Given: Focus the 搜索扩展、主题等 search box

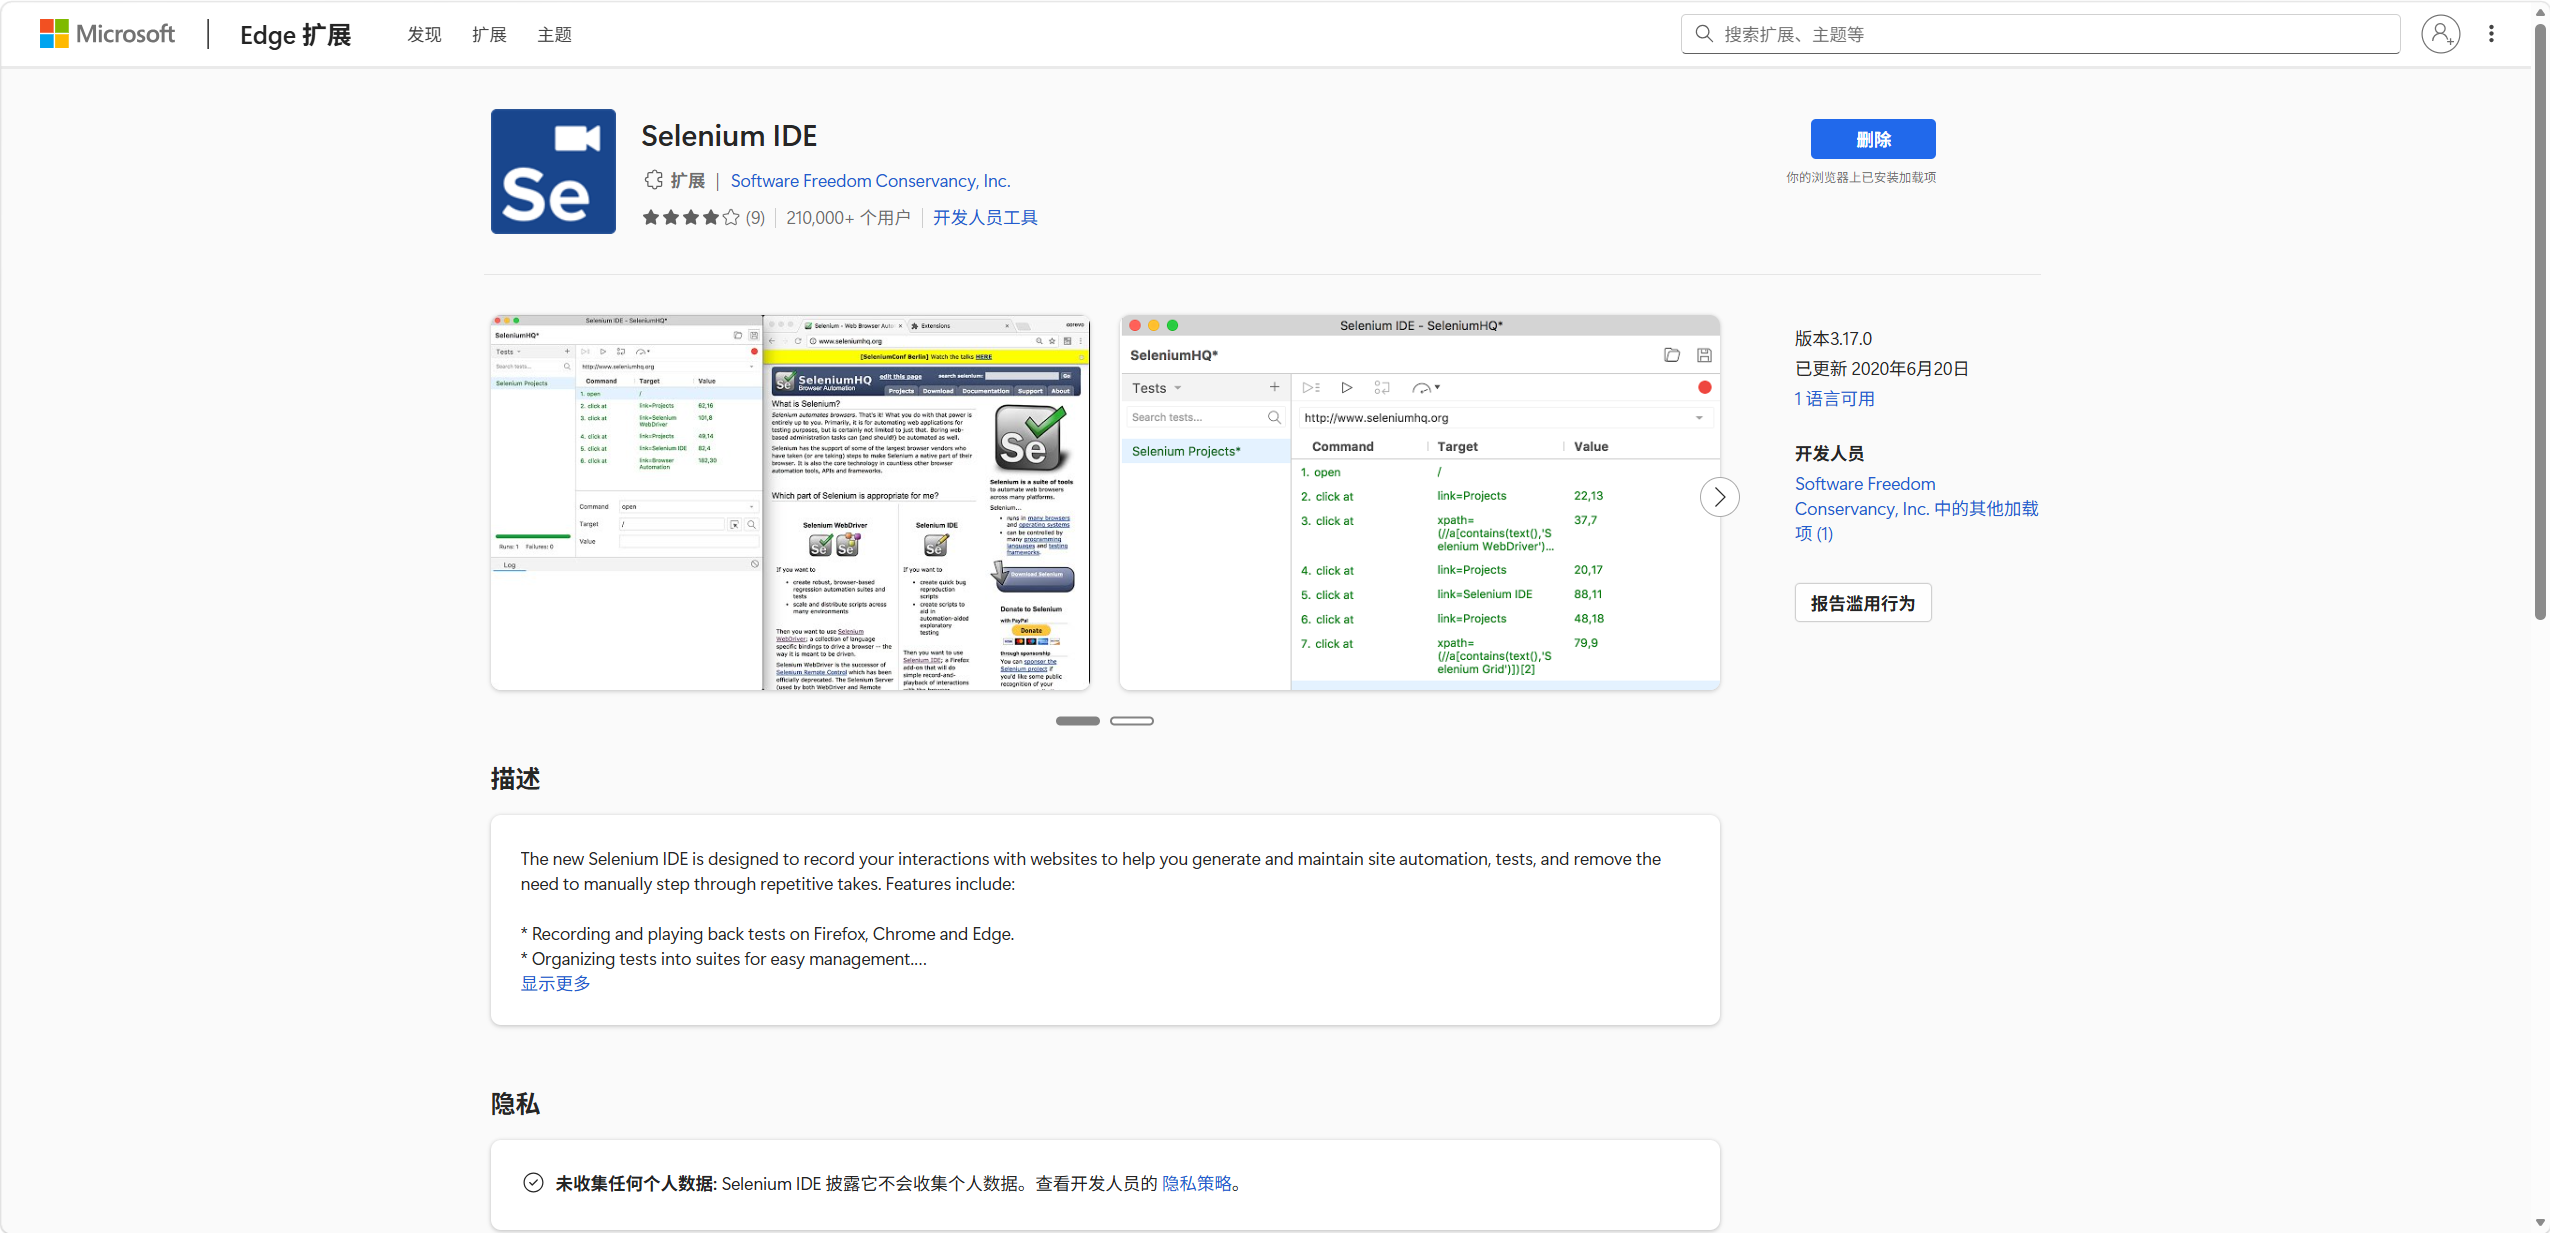Looking at the screenshot, I should [2040, 34].
